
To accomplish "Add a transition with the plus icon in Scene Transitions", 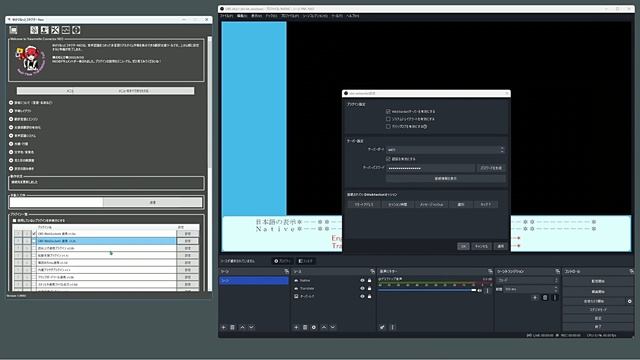I will click(x=535, y=298).
